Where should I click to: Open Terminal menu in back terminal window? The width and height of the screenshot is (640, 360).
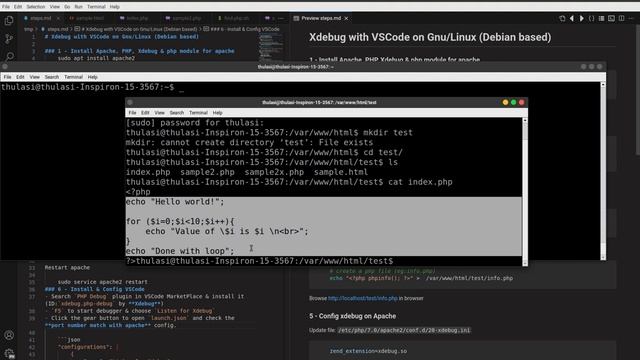[x=73, y=77]
